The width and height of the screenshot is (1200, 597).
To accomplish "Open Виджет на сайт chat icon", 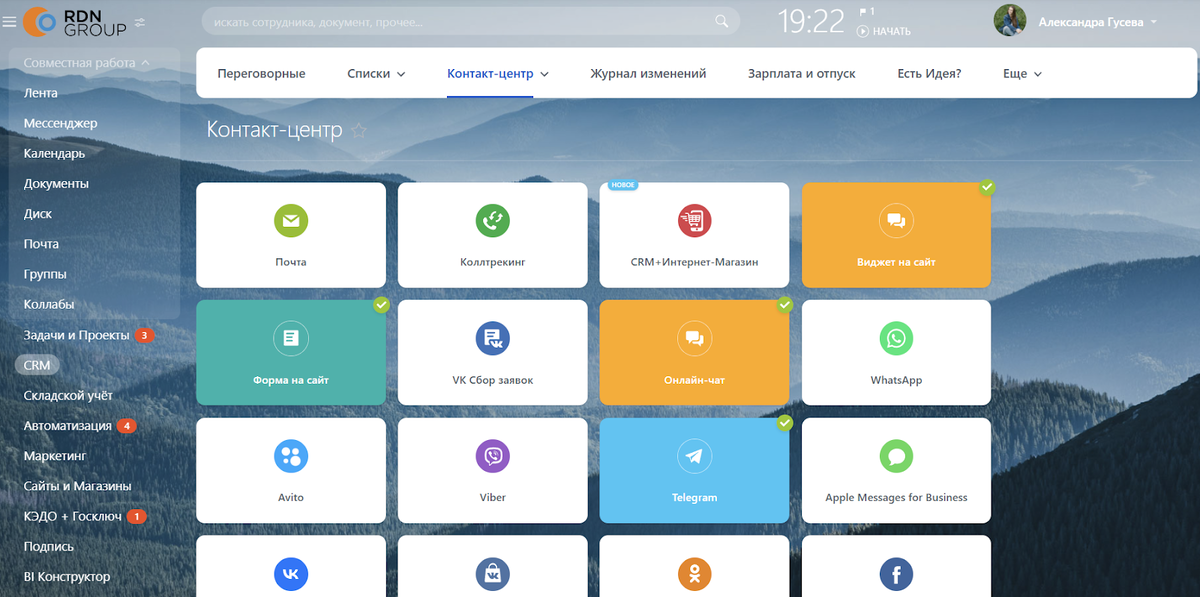I will 896,220.
